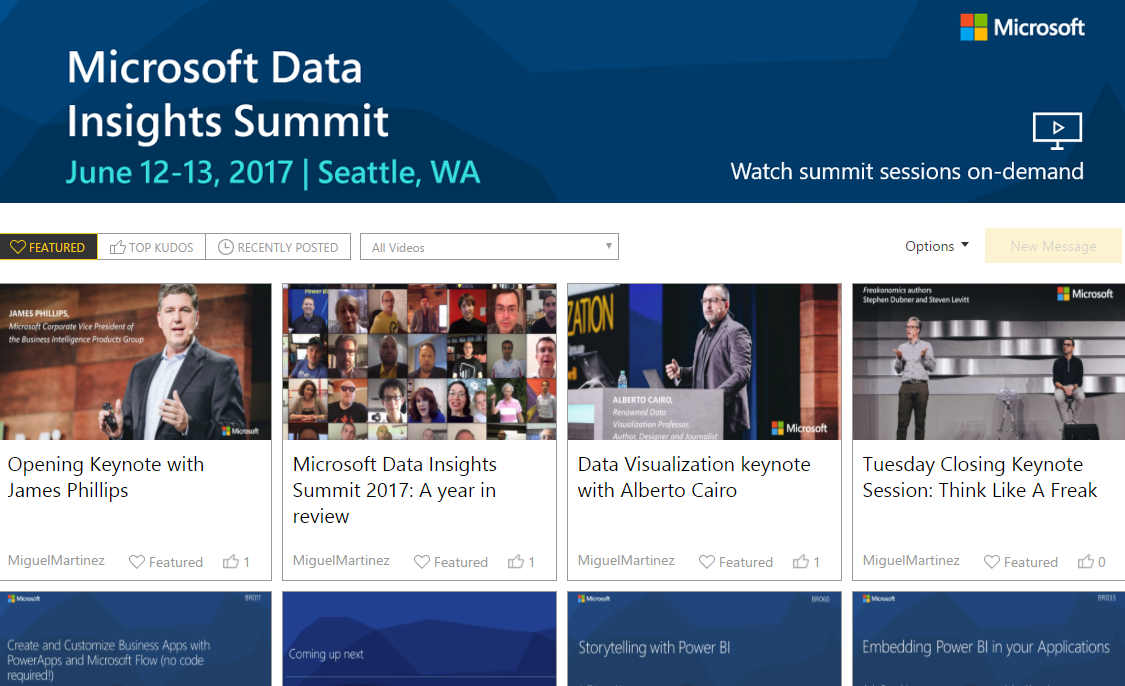Open Watch summit sessions on-demand link
This screenshot has height=686, width=1125.
(907, 172)
